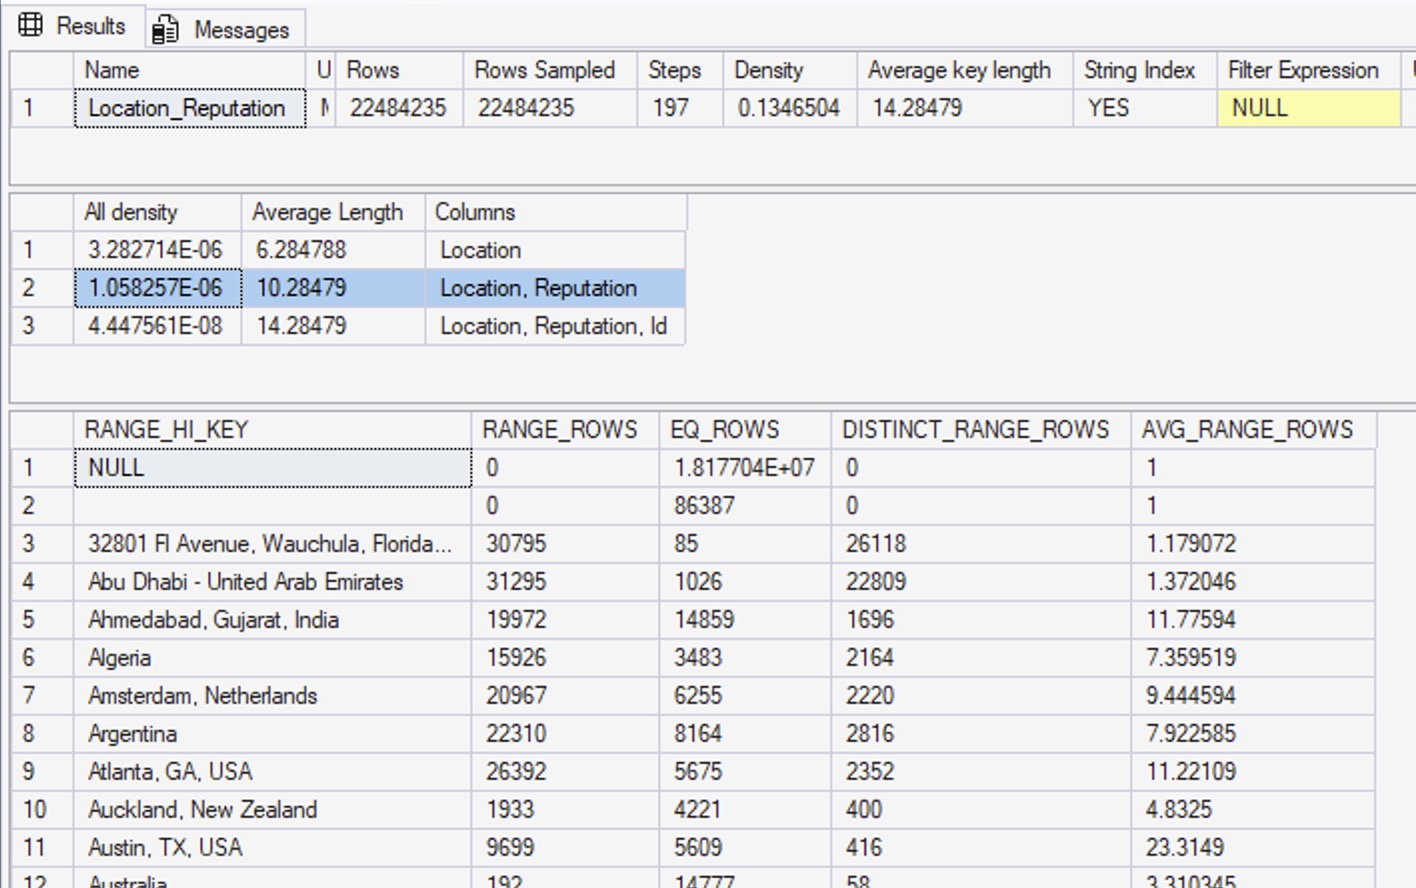Click the Messages tab document icon
The width and height of the screenshot is (1416, 888).
[165, 30]
